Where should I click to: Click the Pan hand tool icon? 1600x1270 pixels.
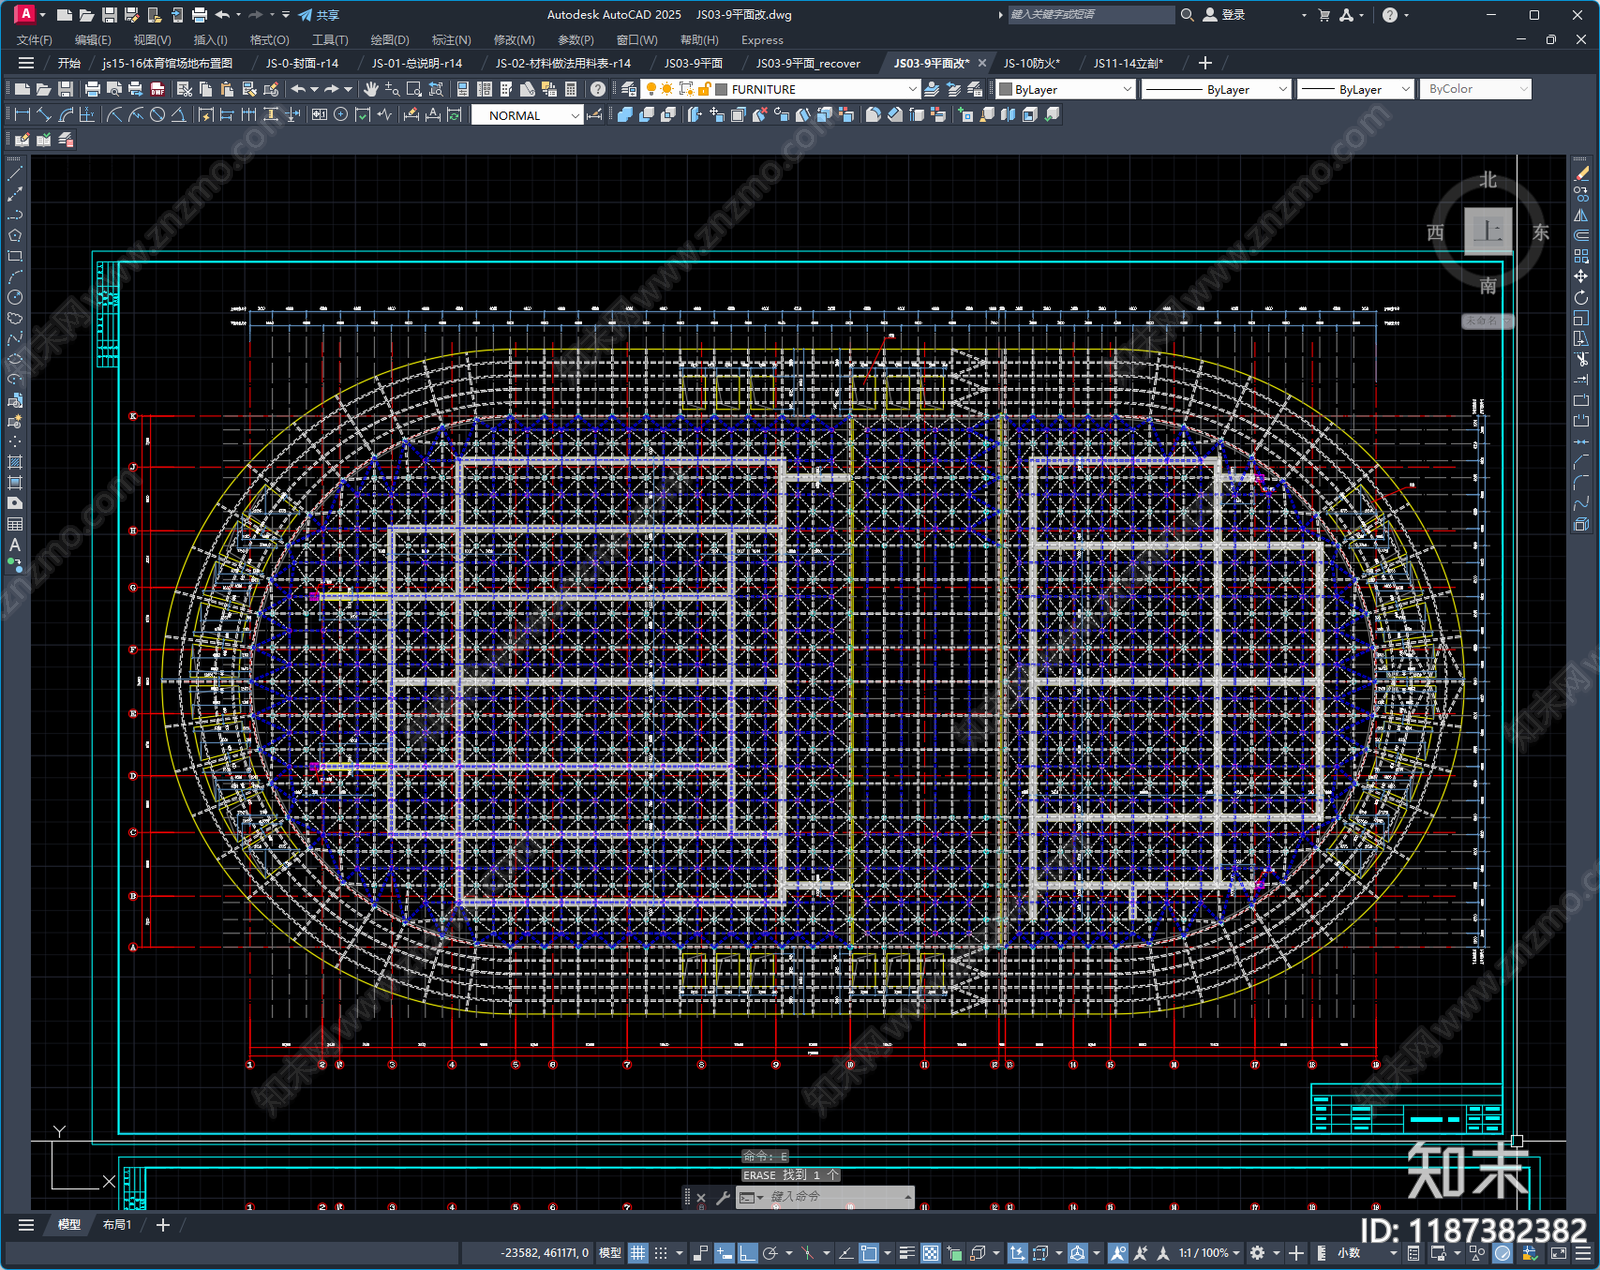point(371,89)
